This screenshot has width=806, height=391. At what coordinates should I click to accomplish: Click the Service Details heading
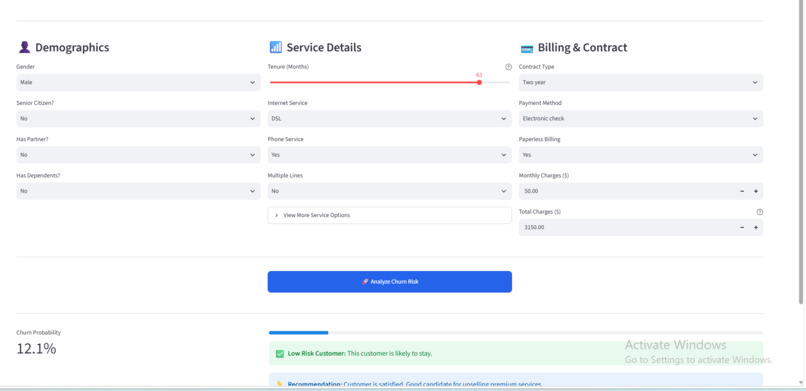pos(324,47)
